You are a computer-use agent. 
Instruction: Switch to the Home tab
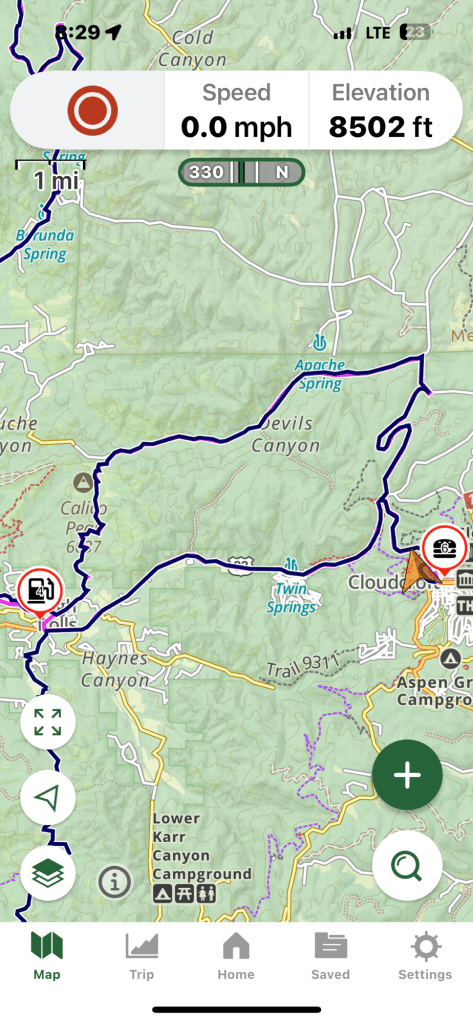click(236, 956)
